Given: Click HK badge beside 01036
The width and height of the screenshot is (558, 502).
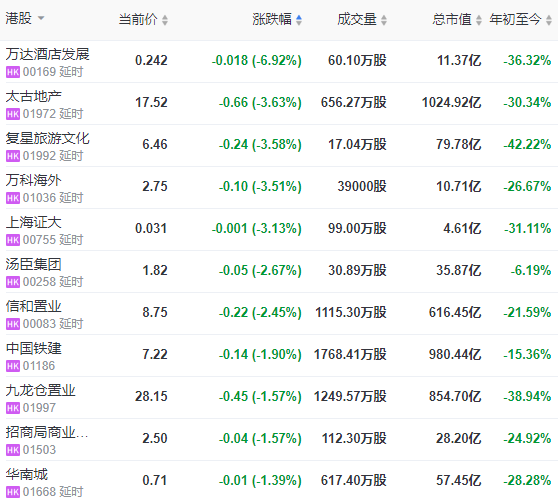Looking at the screenshot, I should tap(13, 198).
